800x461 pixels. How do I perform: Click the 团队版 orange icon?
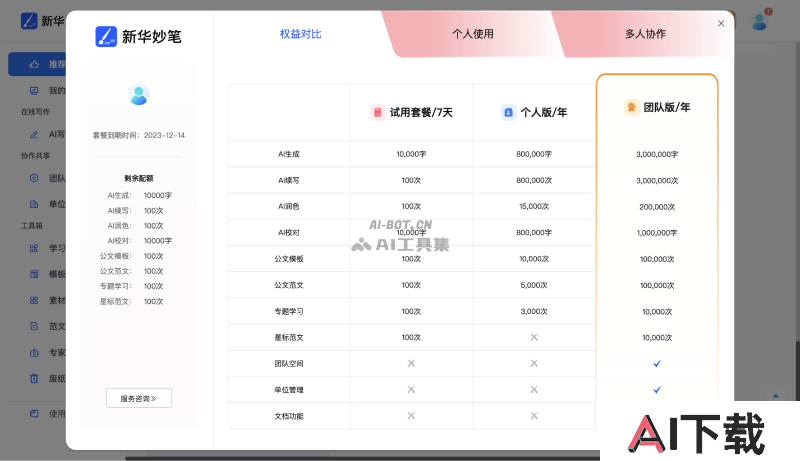click(x=632, y=107)
